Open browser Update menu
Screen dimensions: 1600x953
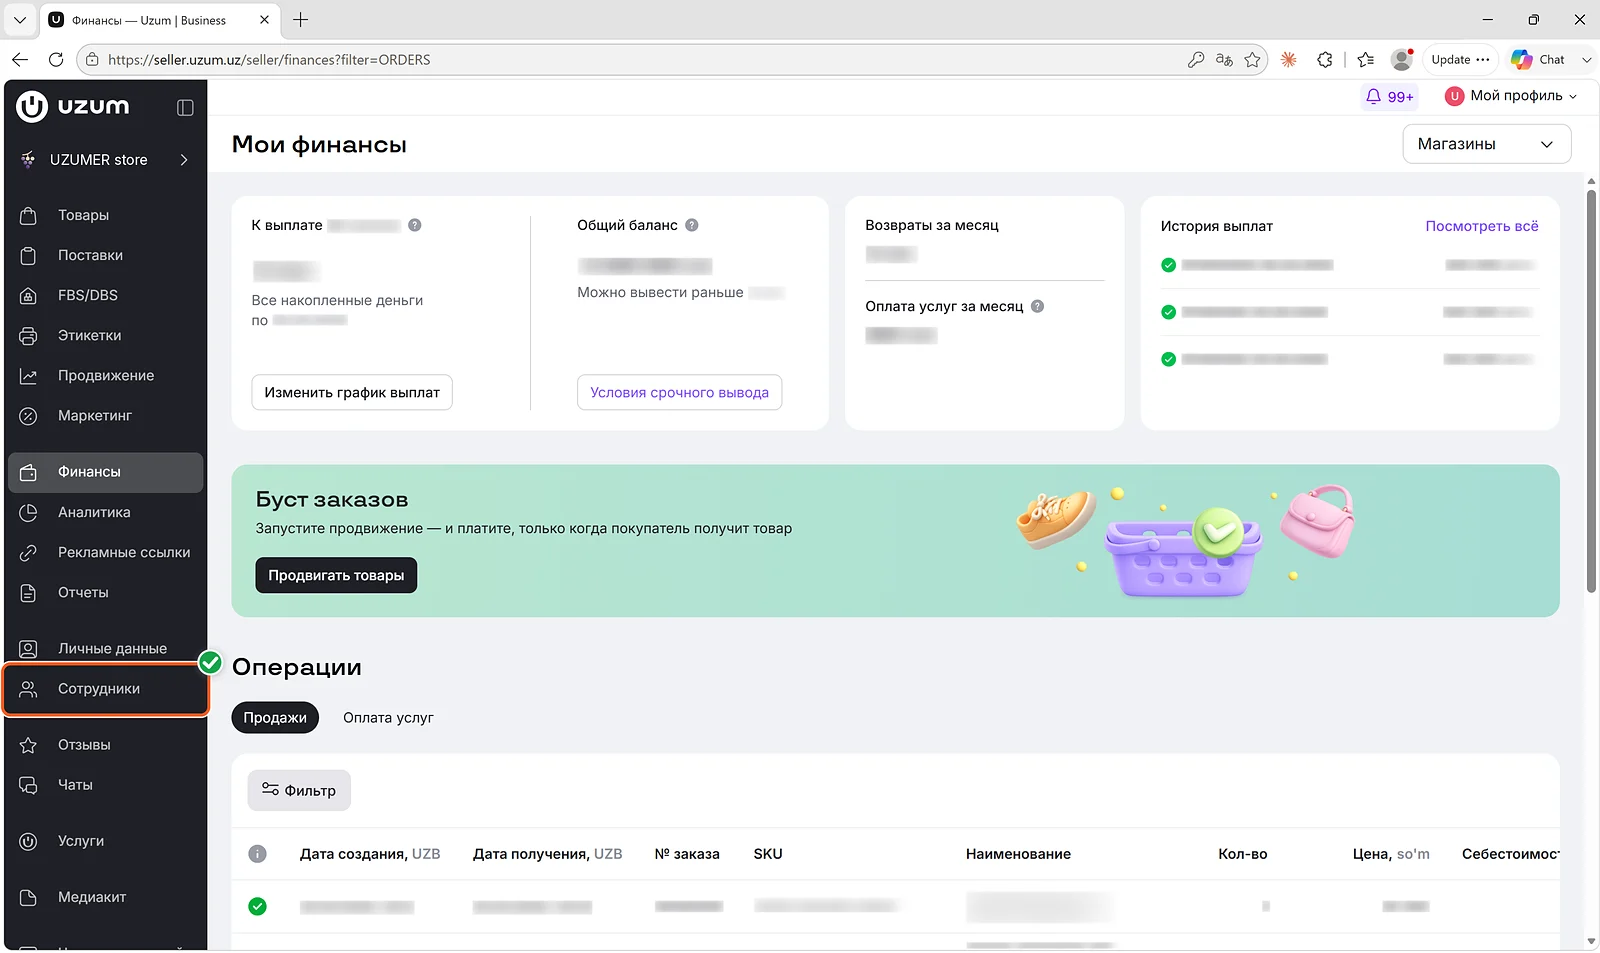[x=1460, y=60]
